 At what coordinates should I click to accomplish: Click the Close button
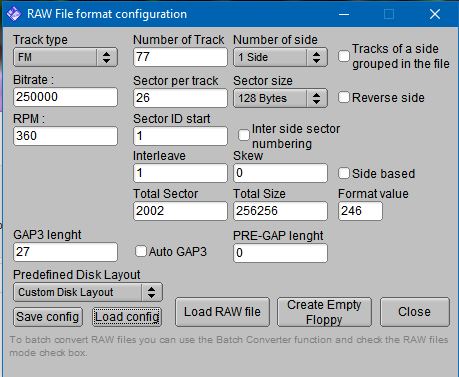[415, 312]
